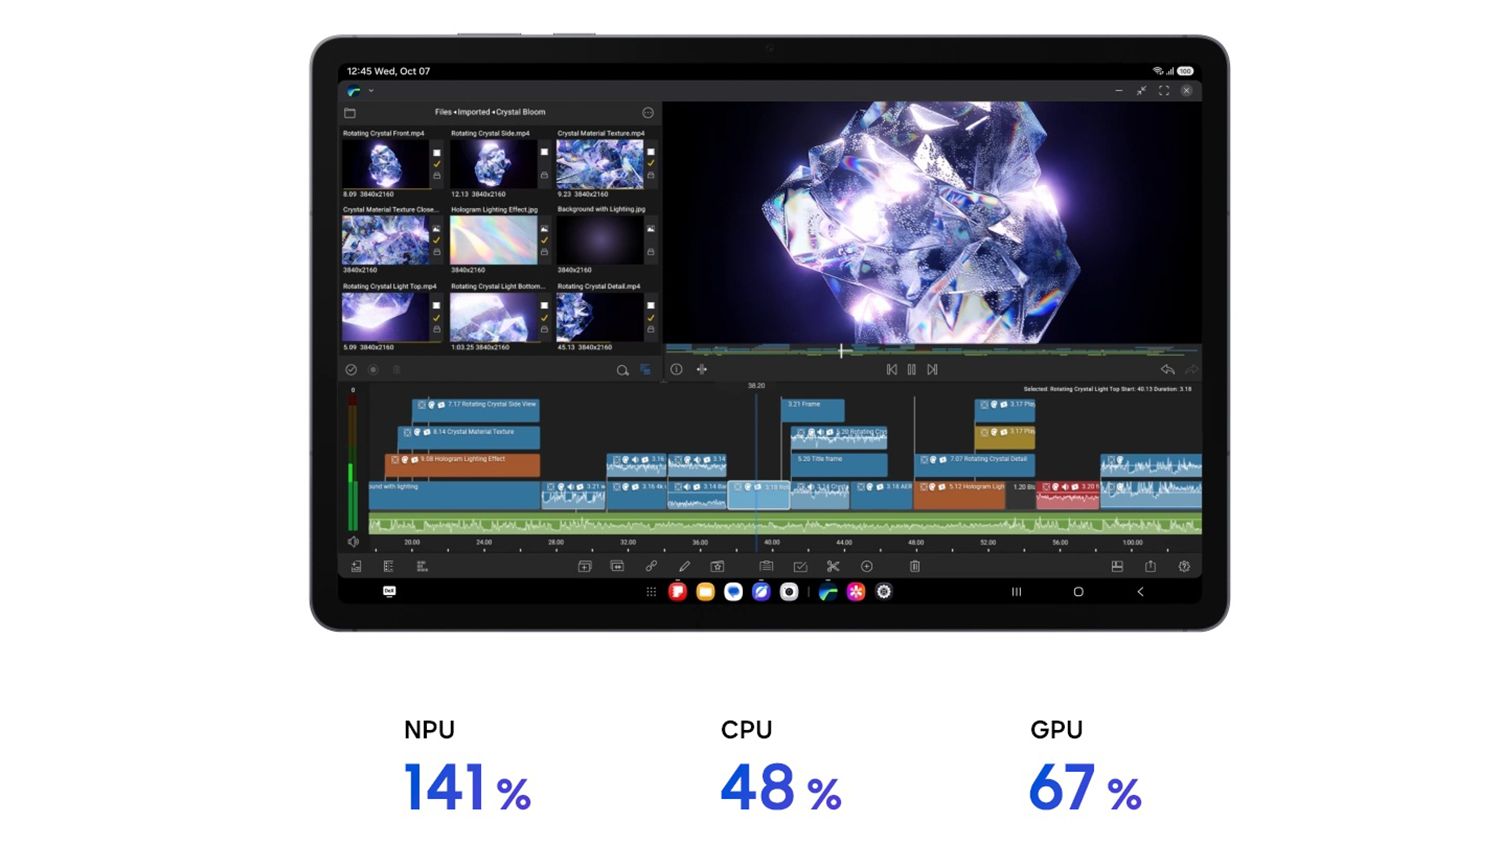Select the link clips tool
Viewport: 1500px width, 844px height.
pyautogui.click(x=651, y=567)
